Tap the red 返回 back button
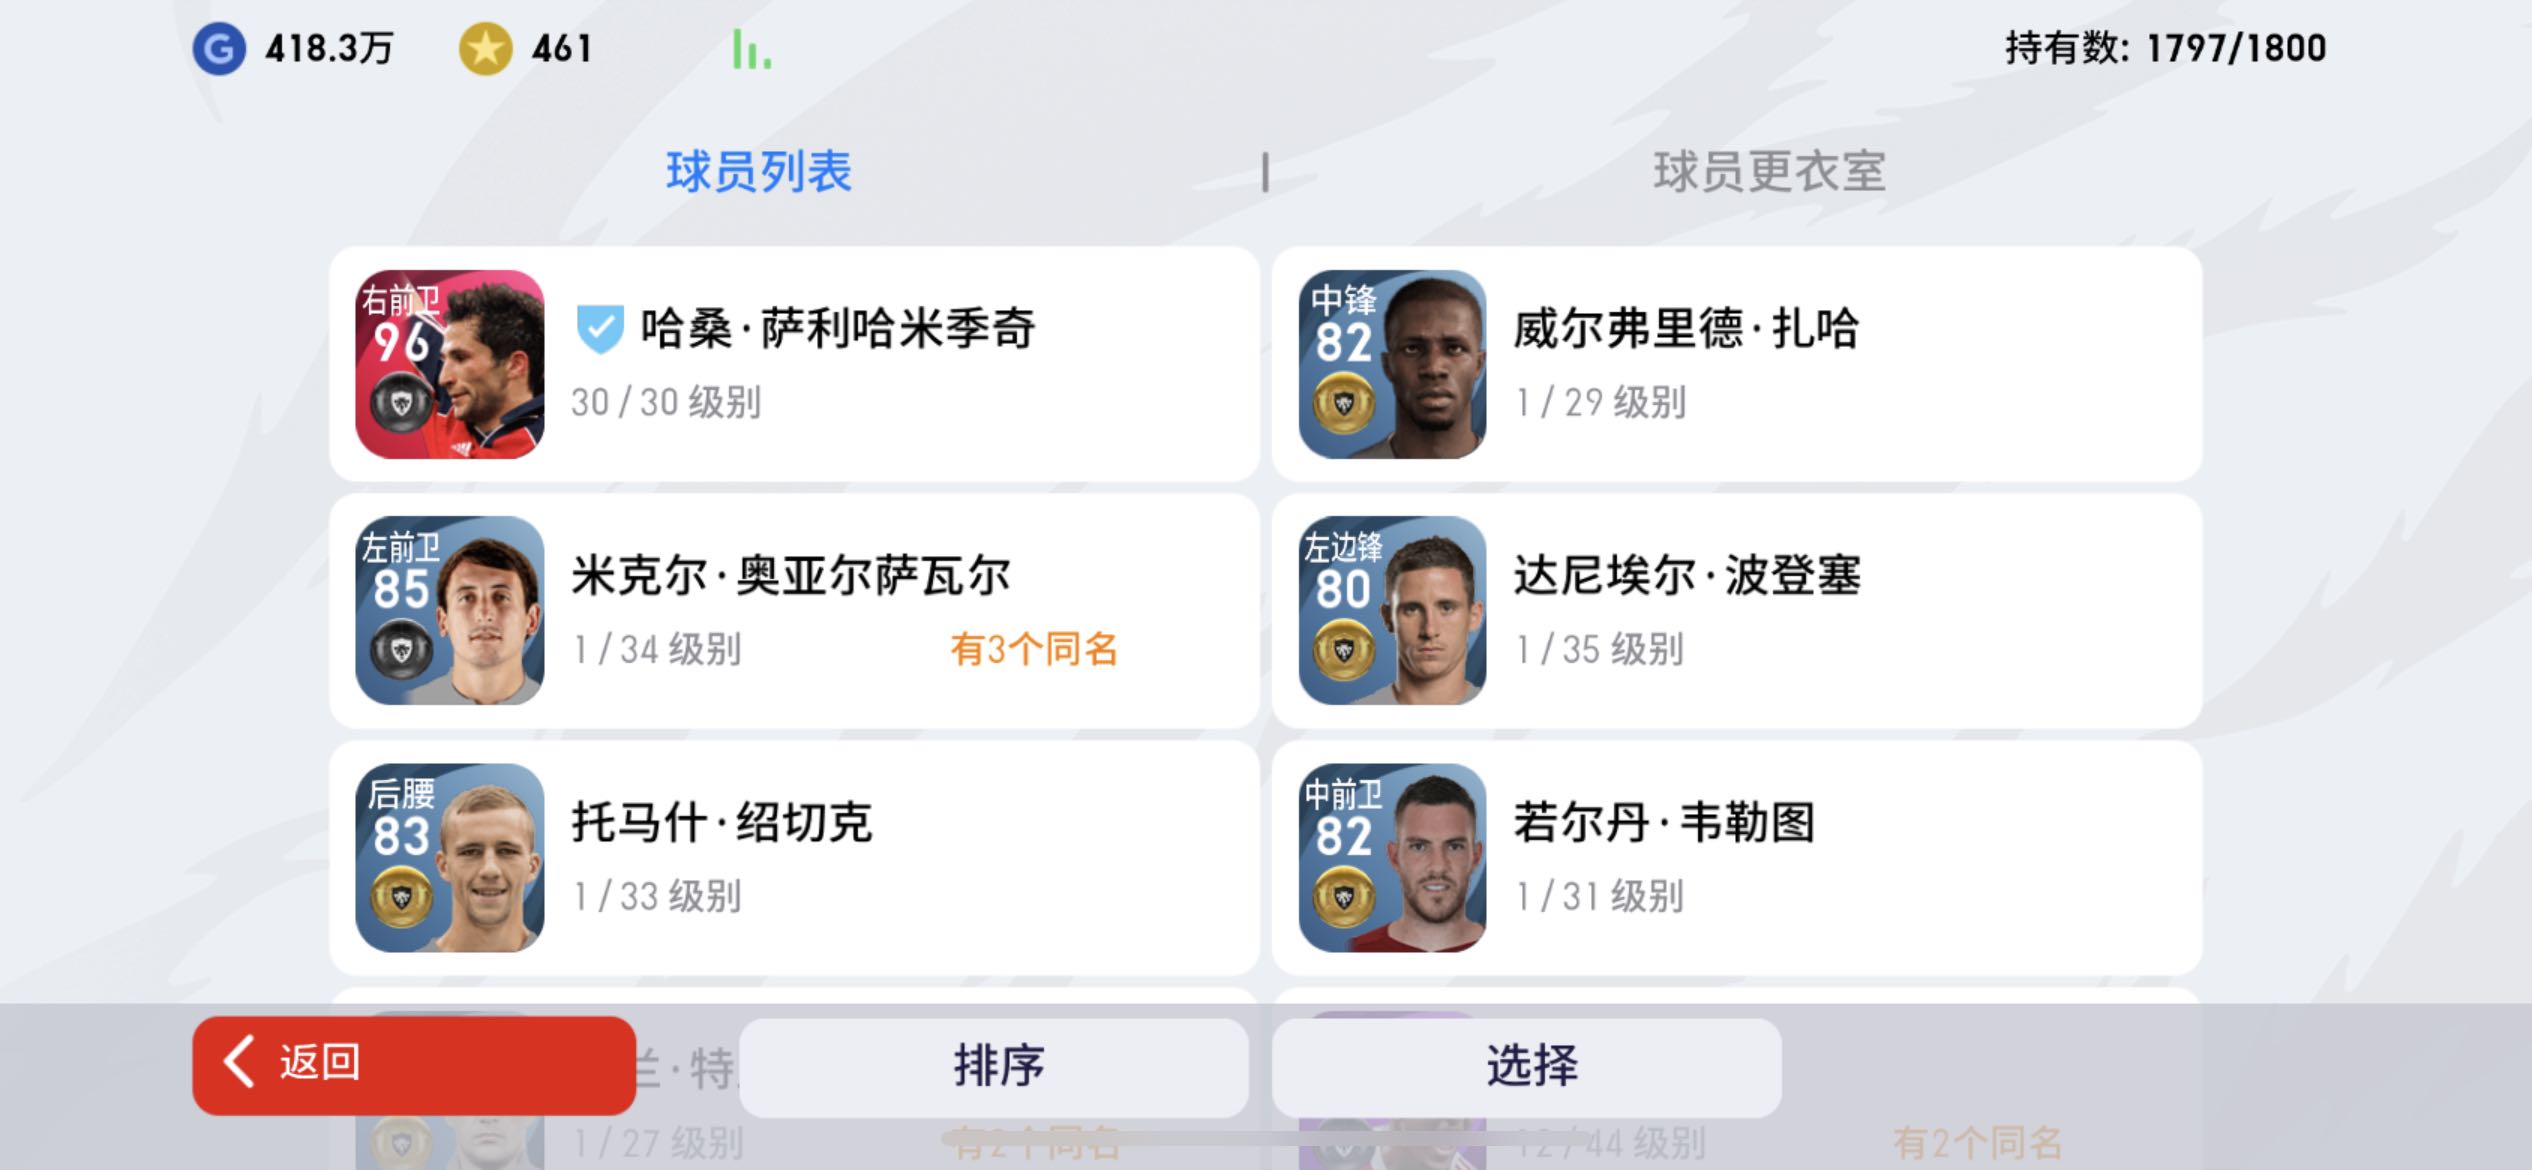Image resolution: width=2532 pixels, height=1170 pixels. click(414, 1065)
